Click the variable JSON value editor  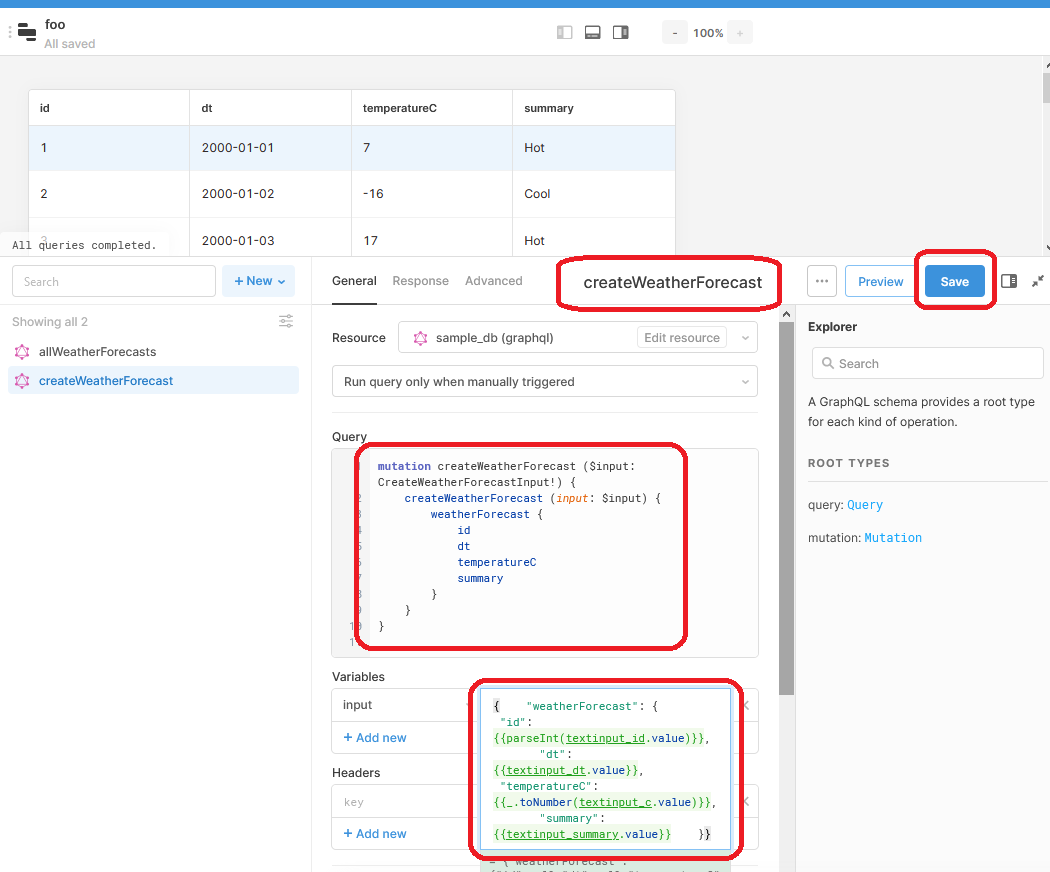(x=605, y=769)
